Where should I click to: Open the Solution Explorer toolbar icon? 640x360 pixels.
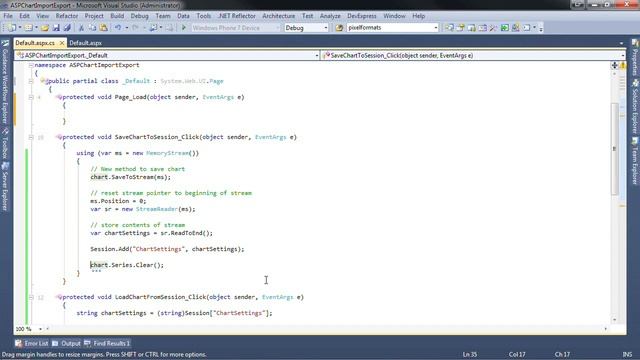pyautogui.click(x=449, y=28)
